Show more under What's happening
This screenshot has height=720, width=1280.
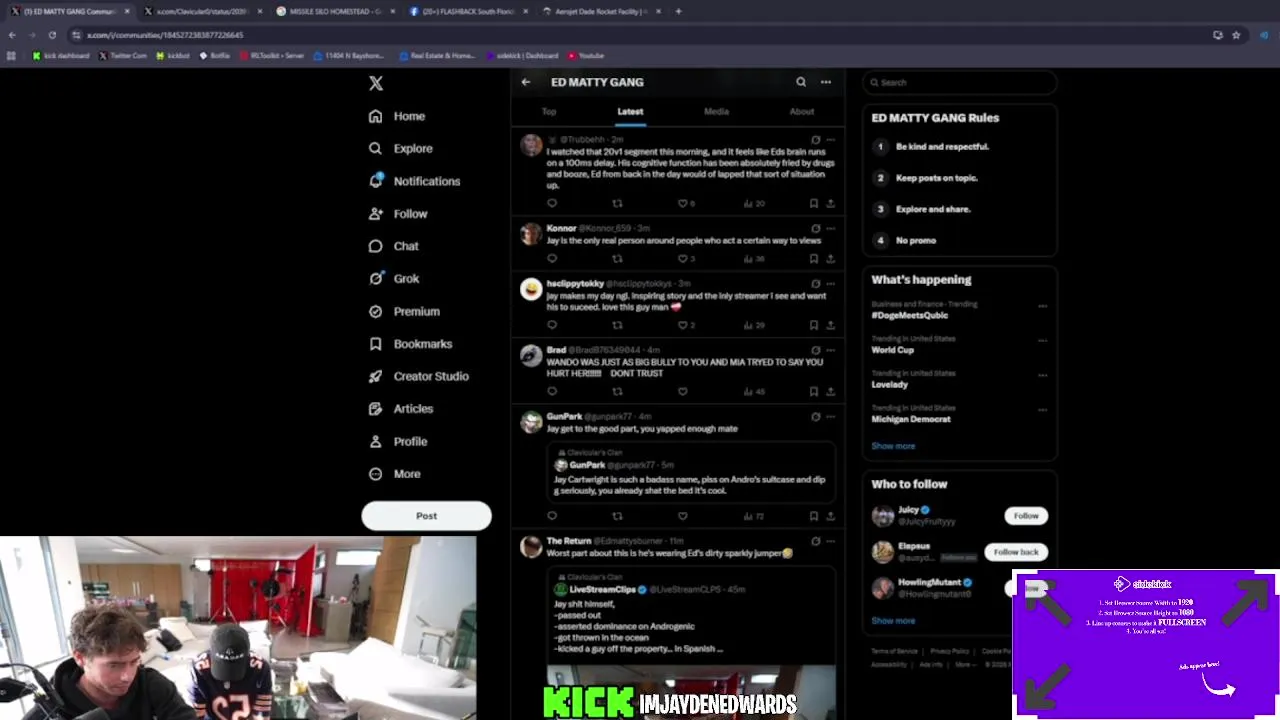coord(893,446)
